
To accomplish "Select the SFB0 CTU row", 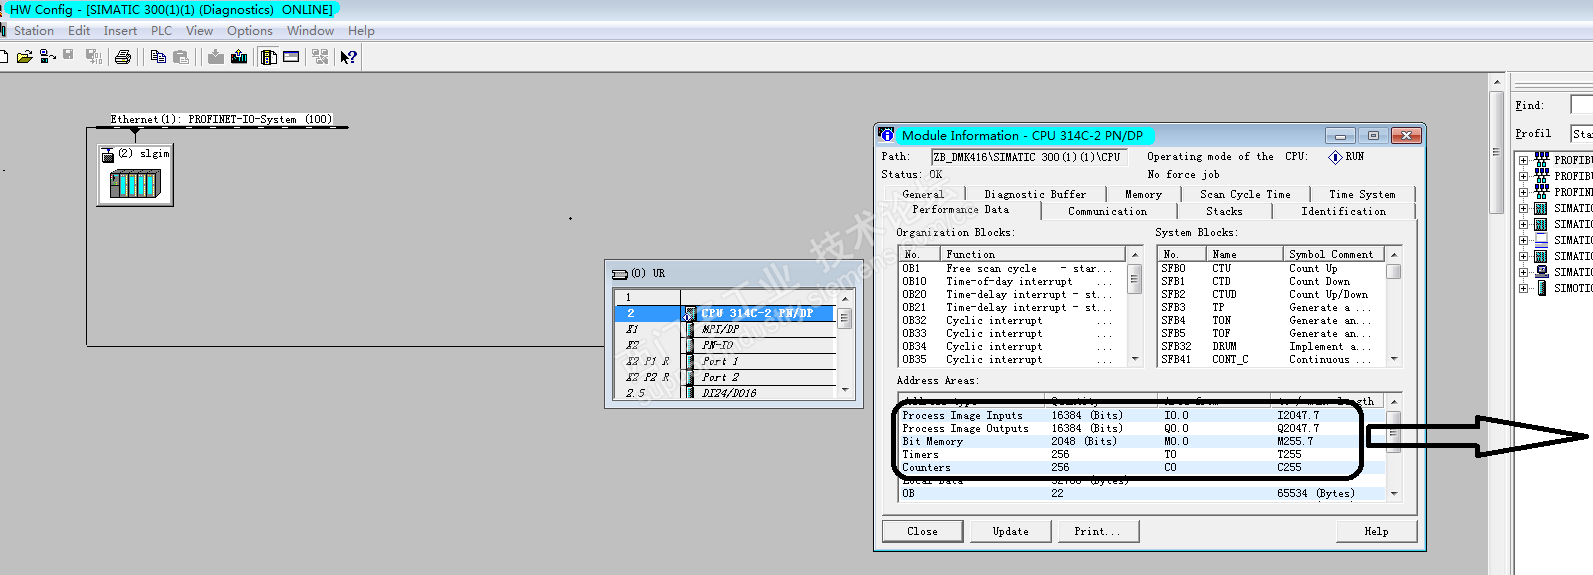I will [x=1272, y=268].
